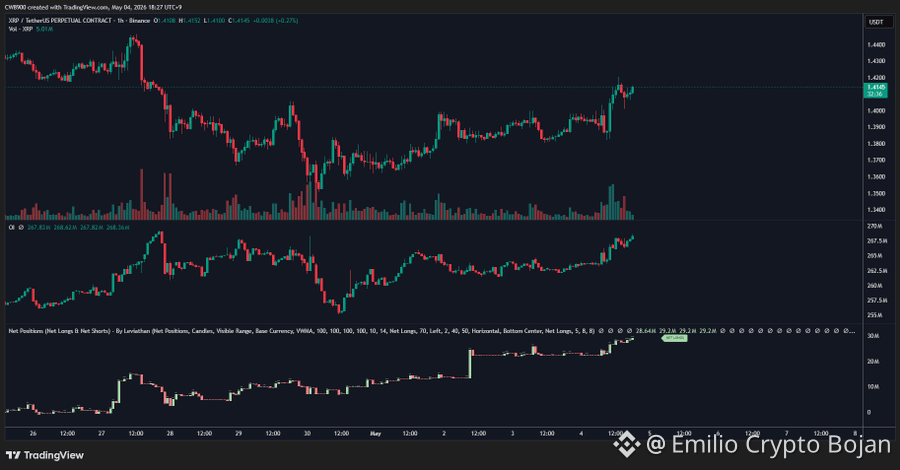Click the May label on time axis
Image resolution: width=900 pixels, height=470 pixels.
point(375,434)
